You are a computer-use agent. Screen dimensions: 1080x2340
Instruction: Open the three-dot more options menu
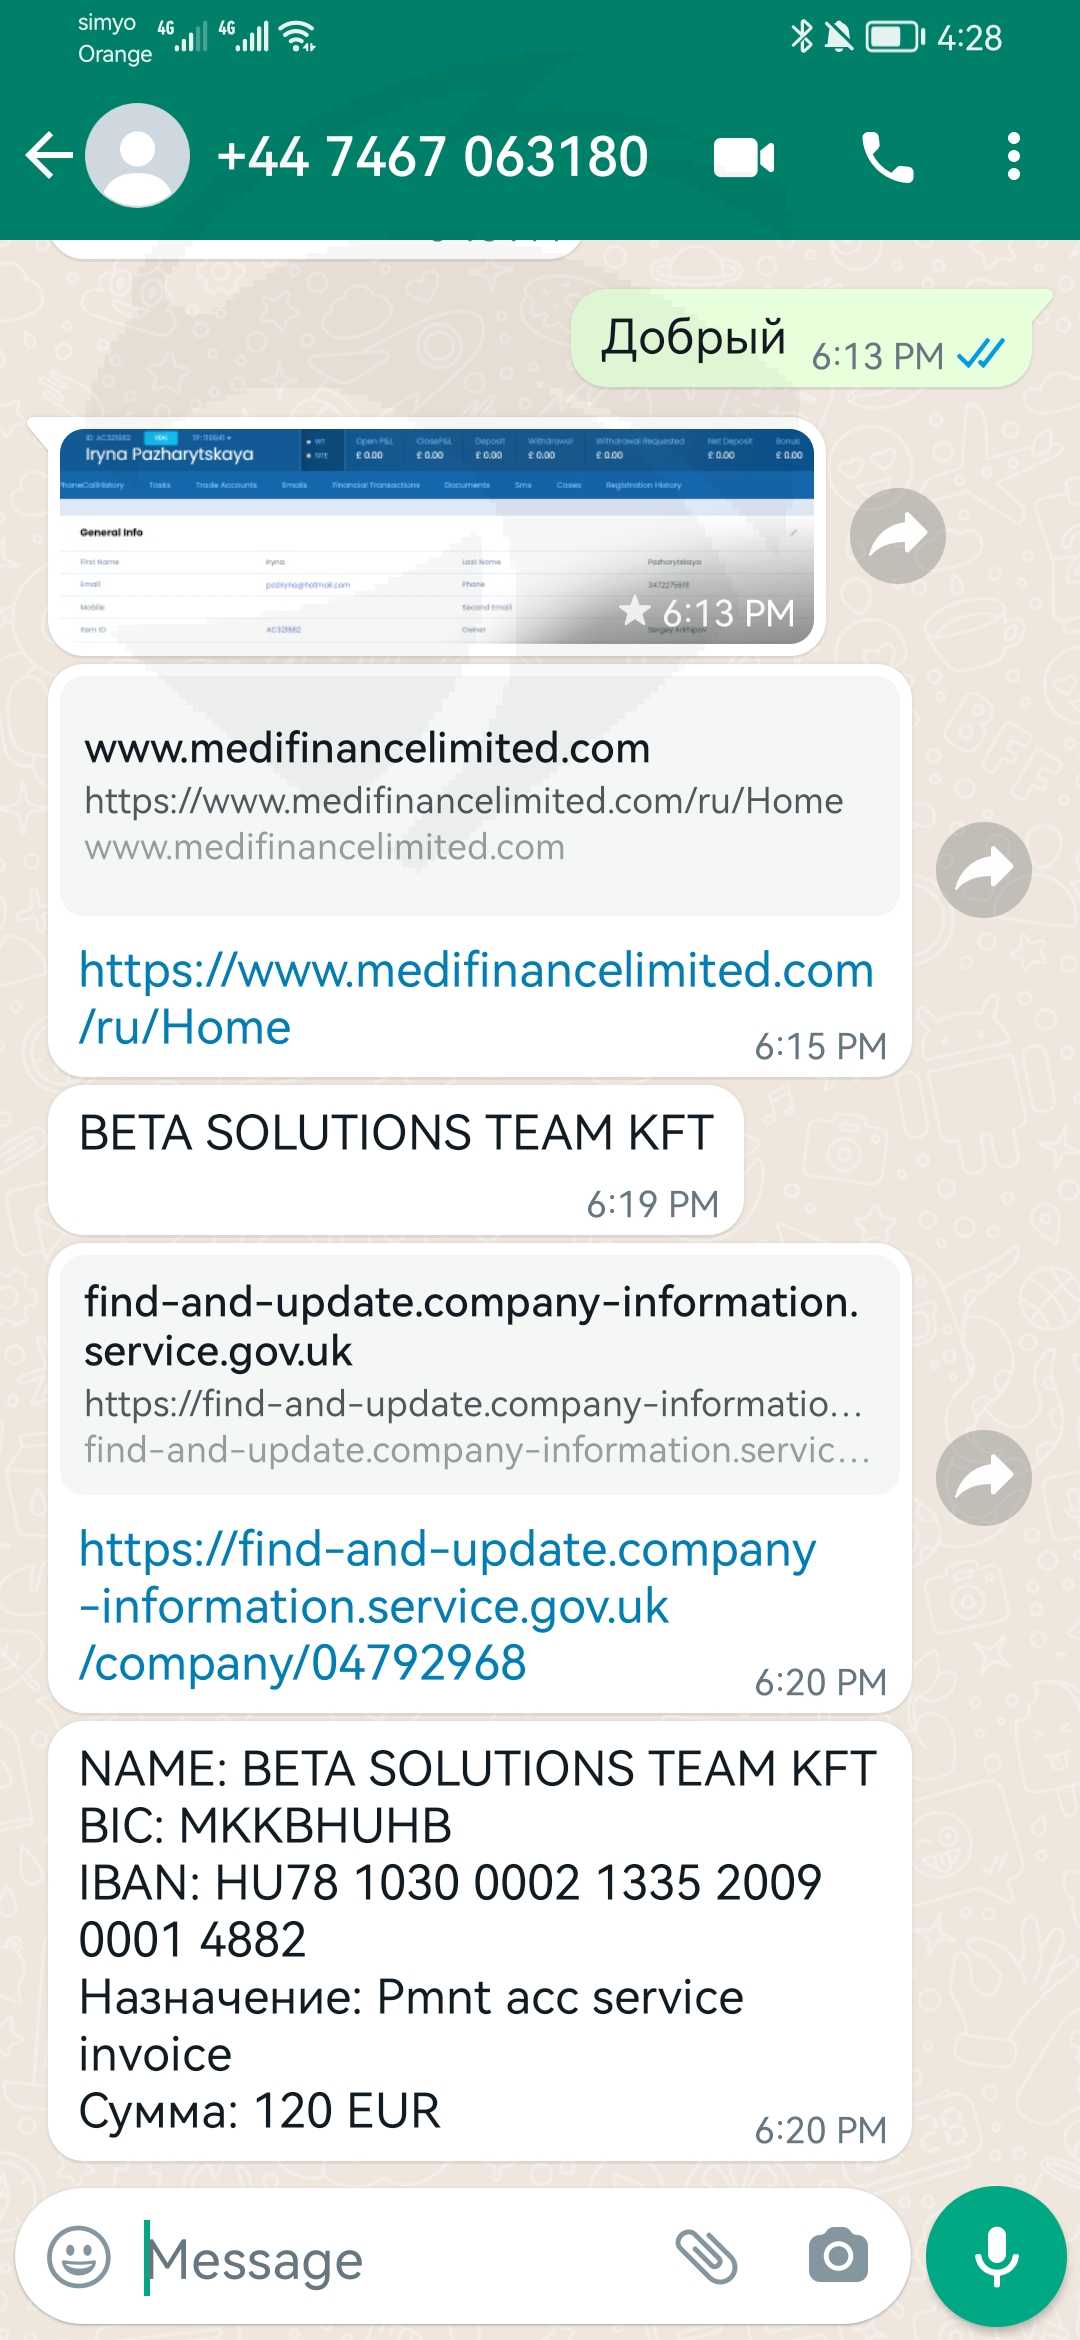click(1014, 157)
